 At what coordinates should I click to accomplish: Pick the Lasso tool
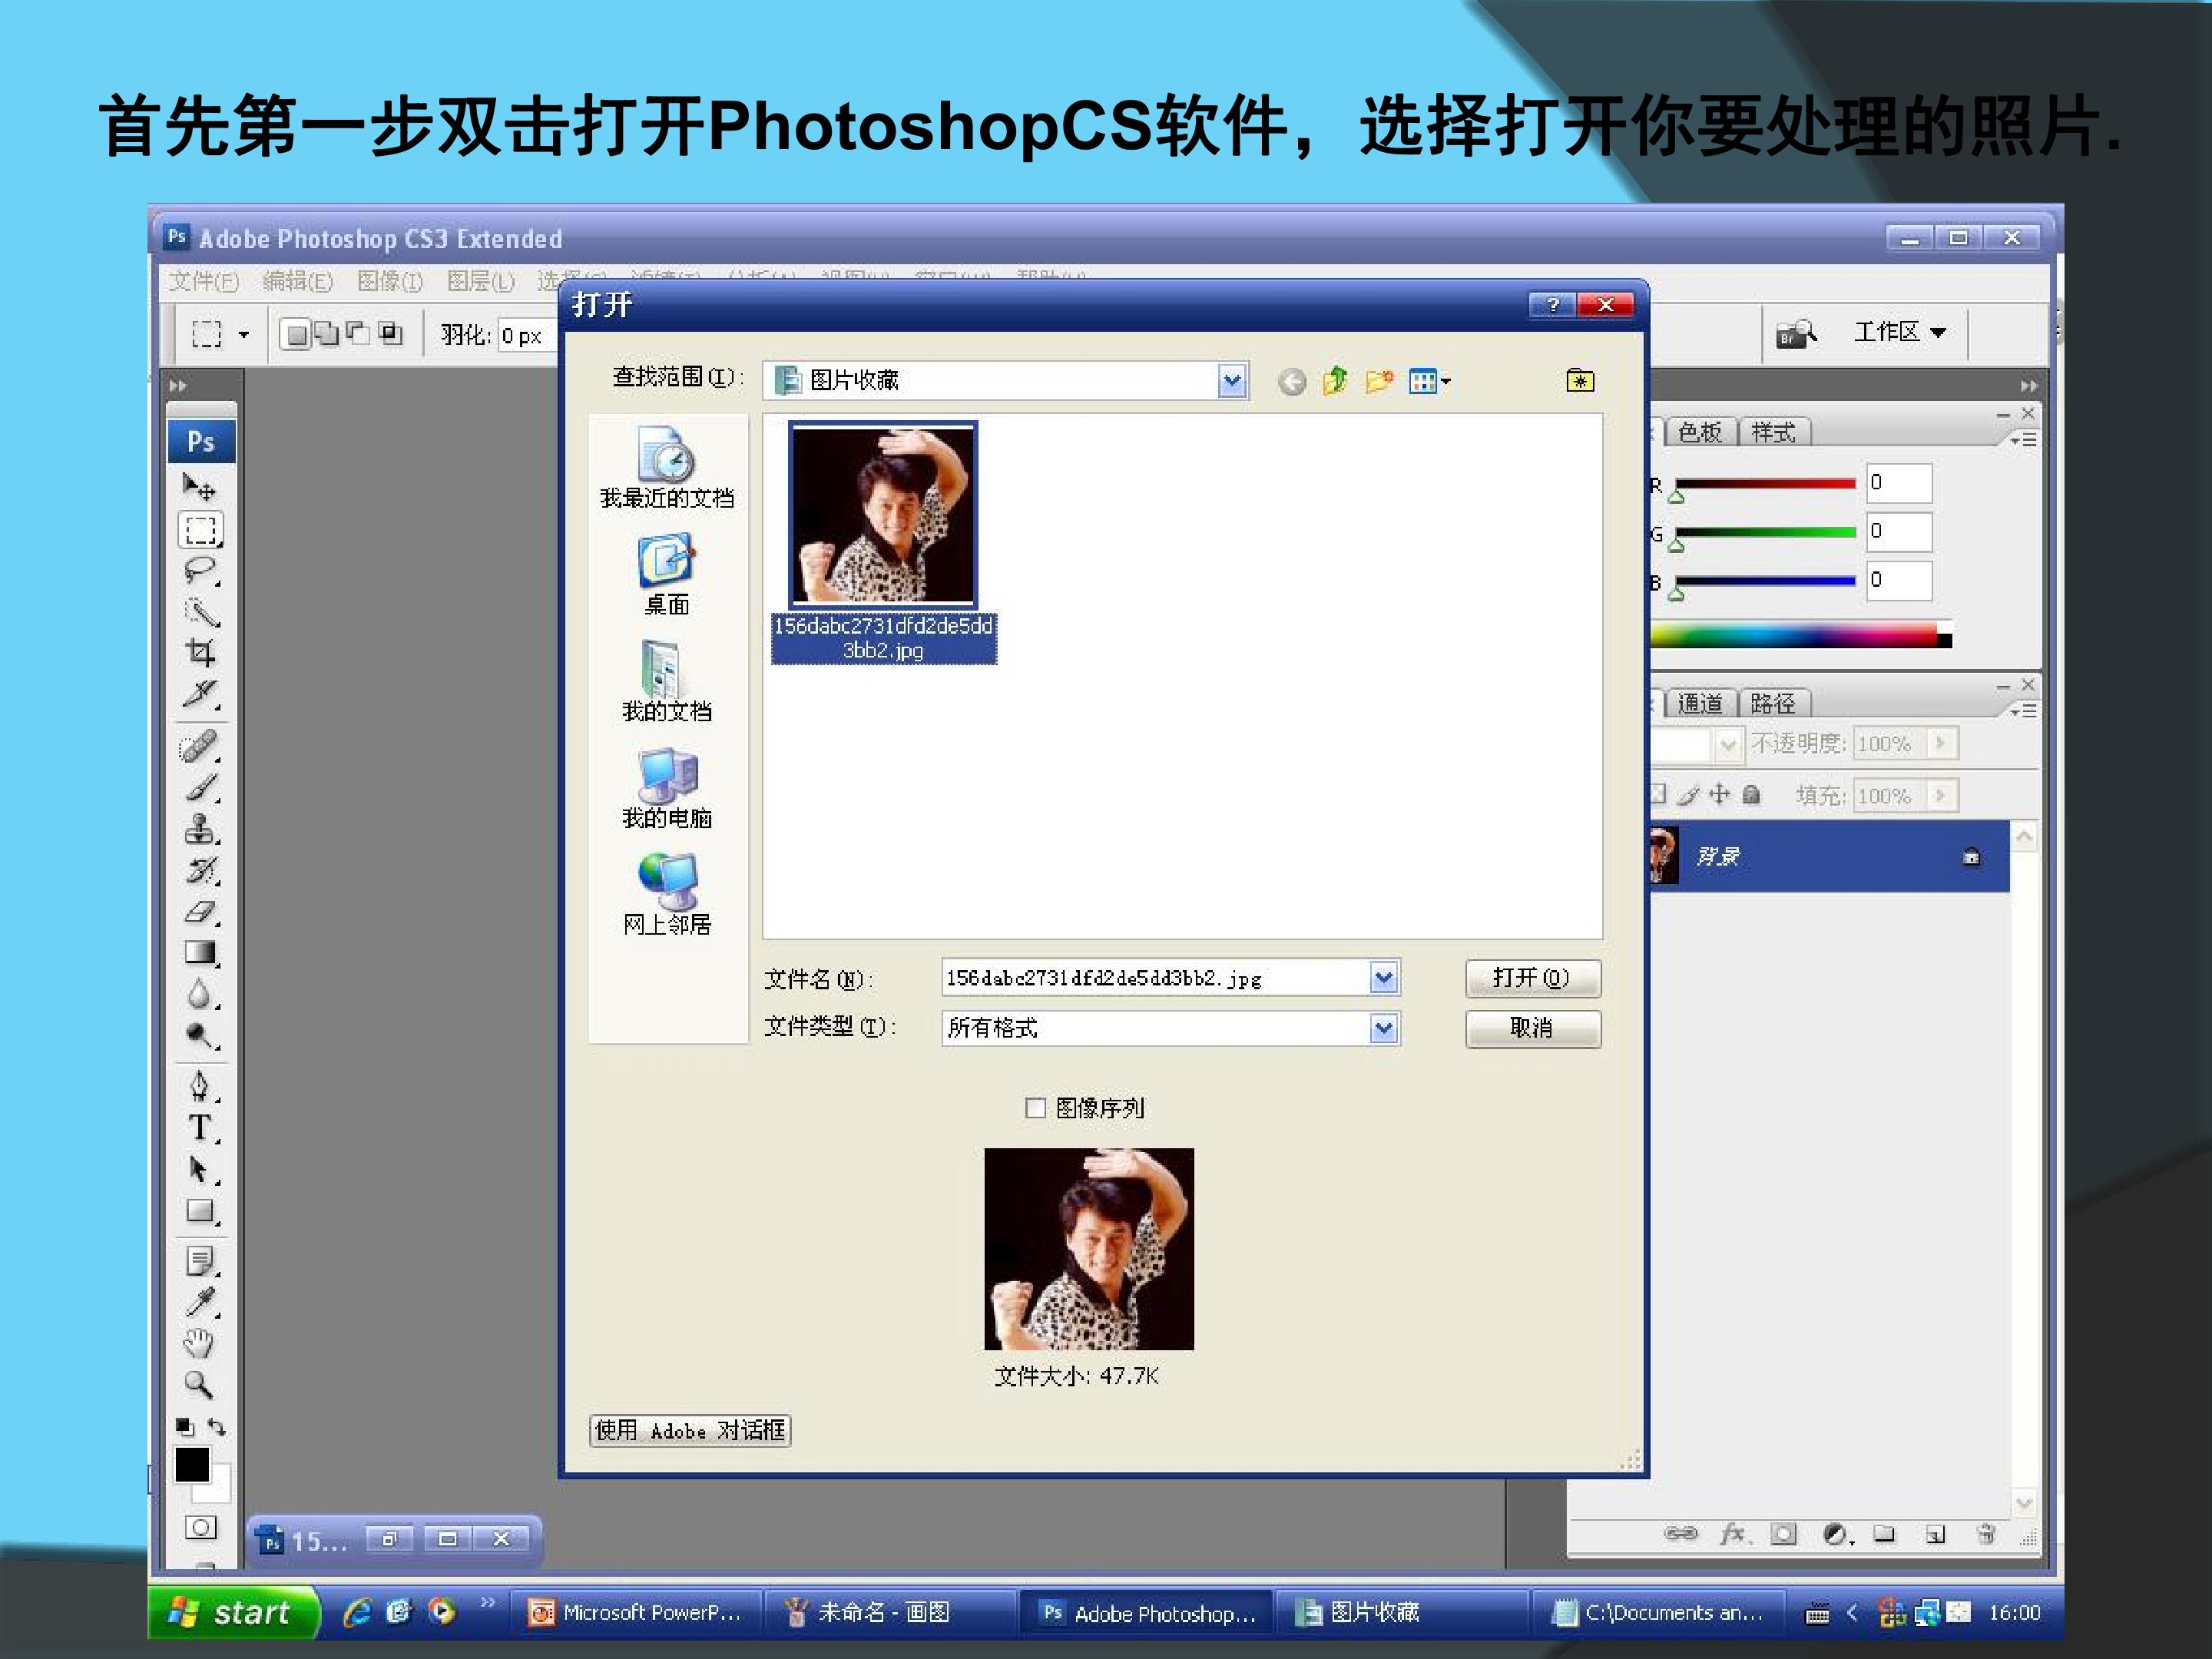[x=200, y=571]
